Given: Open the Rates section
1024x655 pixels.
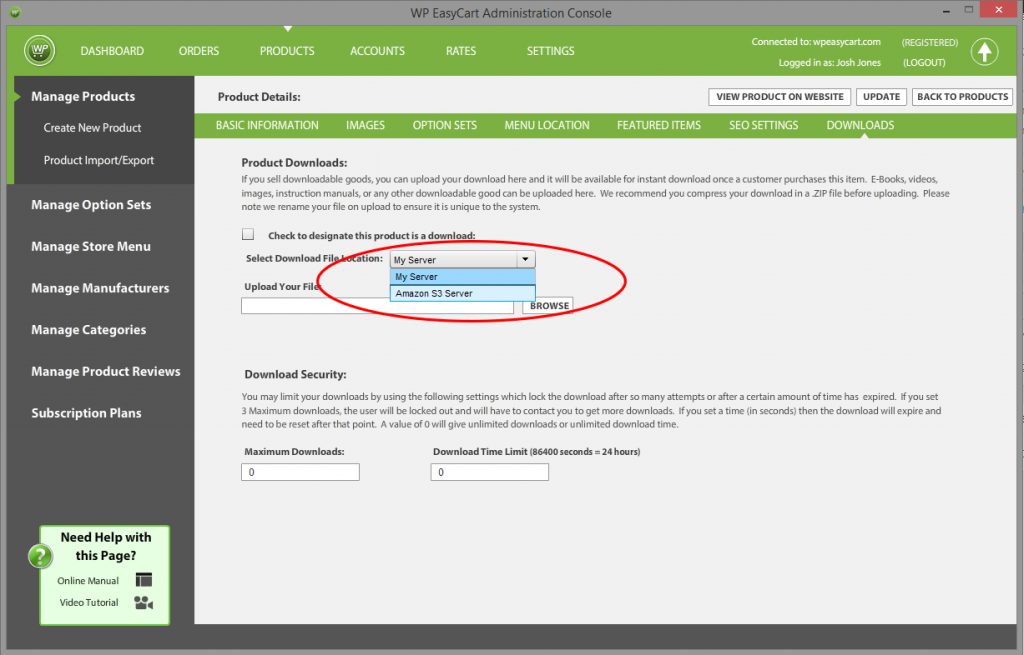Looking at the screenshot, I should 461,51.
